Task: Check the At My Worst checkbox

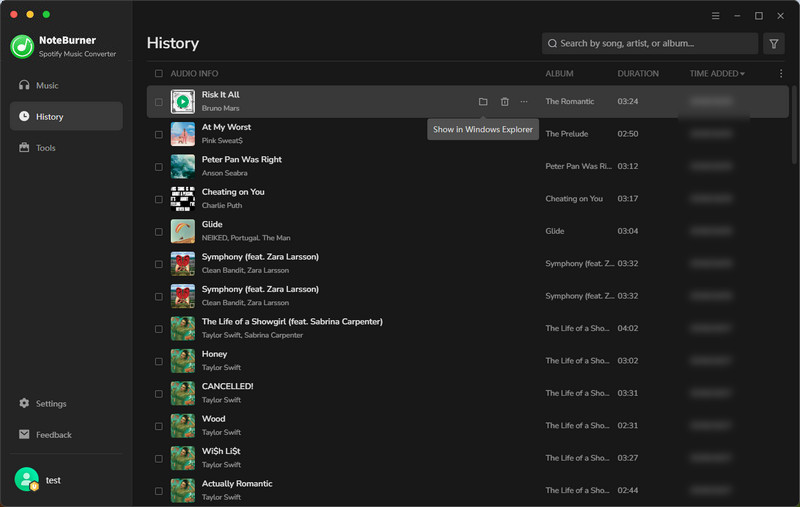Action: (159, 135)
